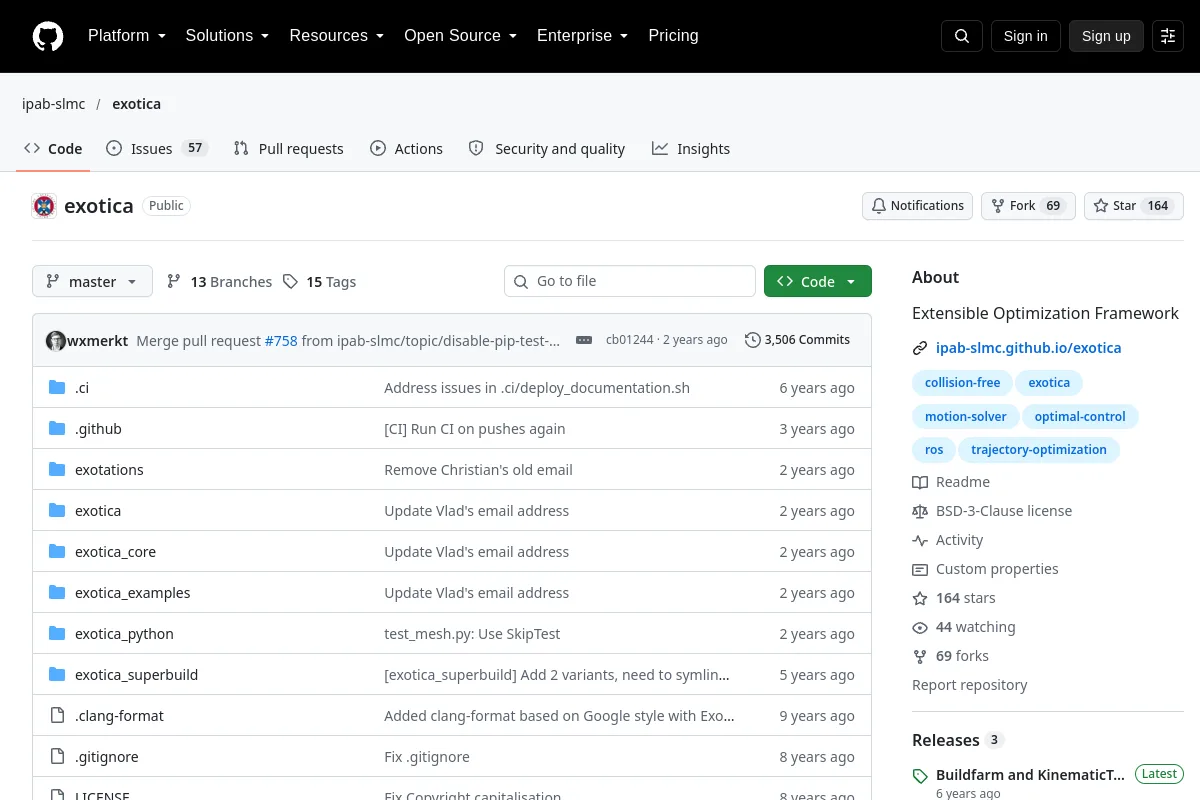Select the motion-solver topic tag
The width and height of the screenshot is (1200, 800).
[x=965, y=417]
